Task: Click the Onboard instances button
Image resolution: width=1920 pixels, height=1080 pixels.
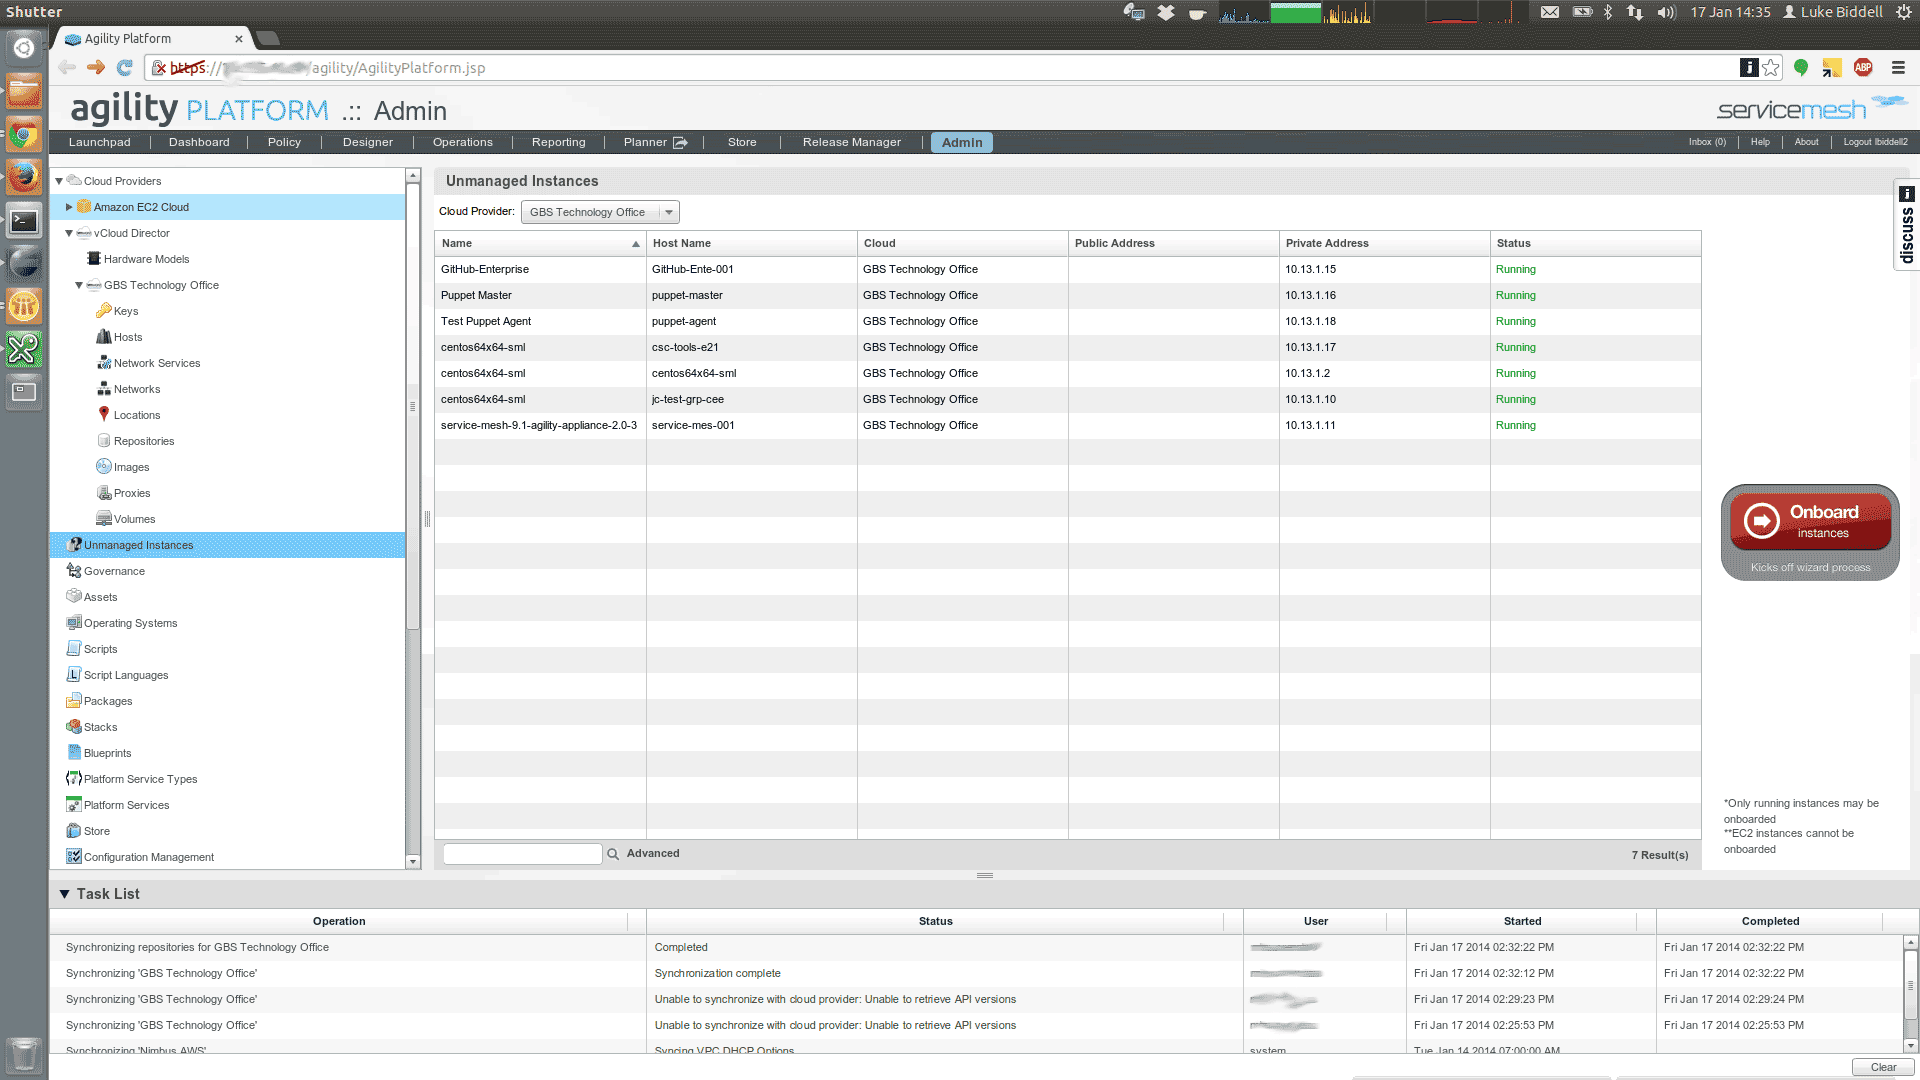Action: pyautogui.click(x=1810, y=521)
